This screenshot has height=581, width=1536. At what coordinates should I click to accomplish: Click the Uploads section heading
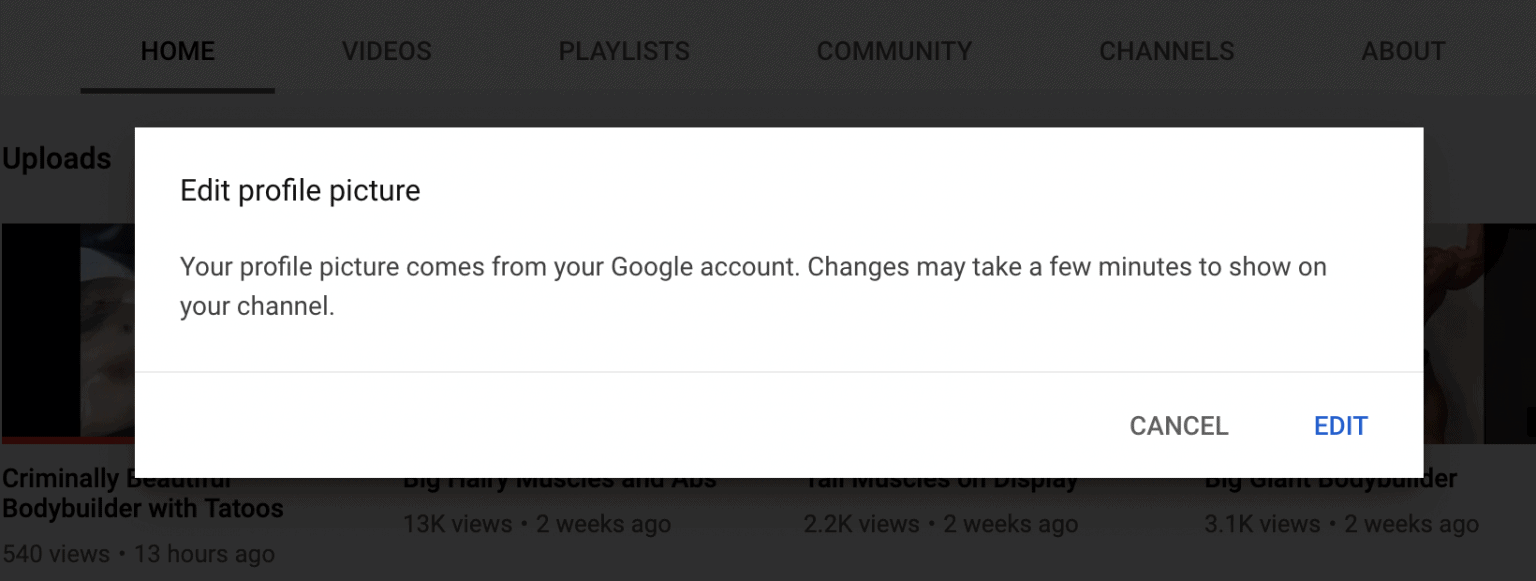coord(57,159)
